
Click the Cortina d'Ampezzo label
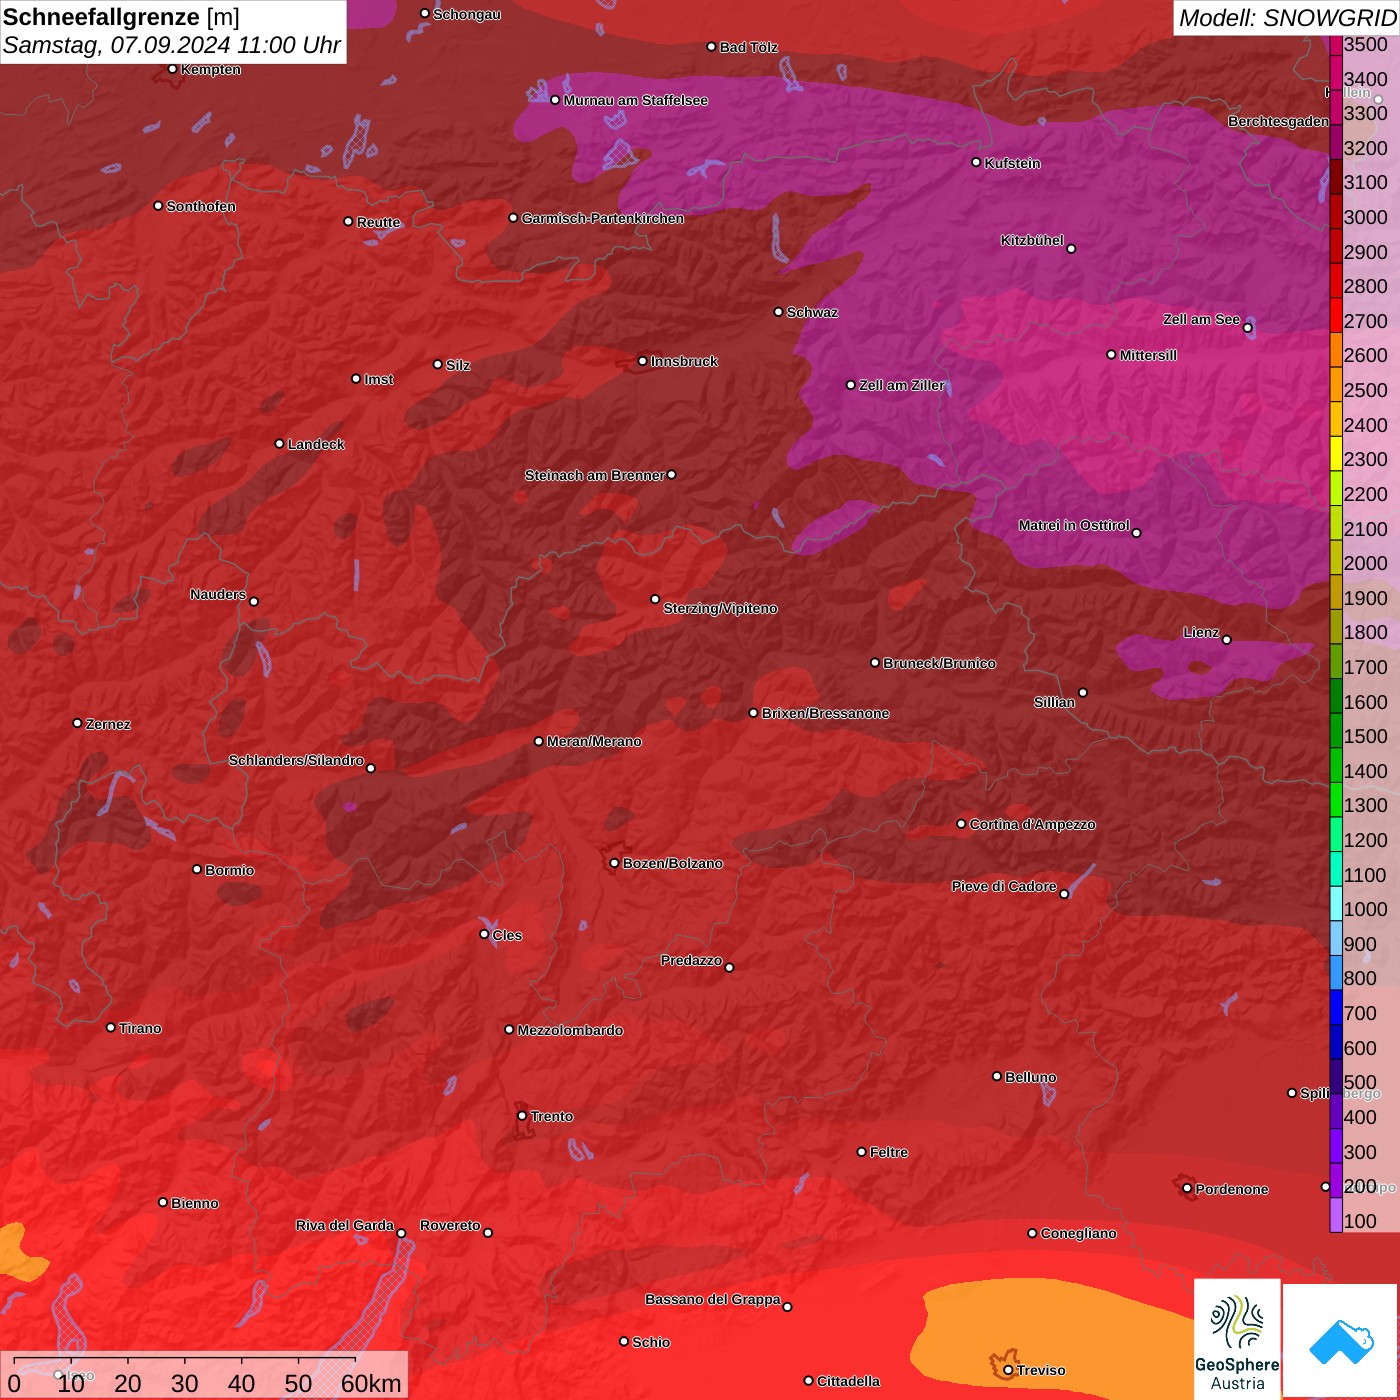click(1032, 824)
